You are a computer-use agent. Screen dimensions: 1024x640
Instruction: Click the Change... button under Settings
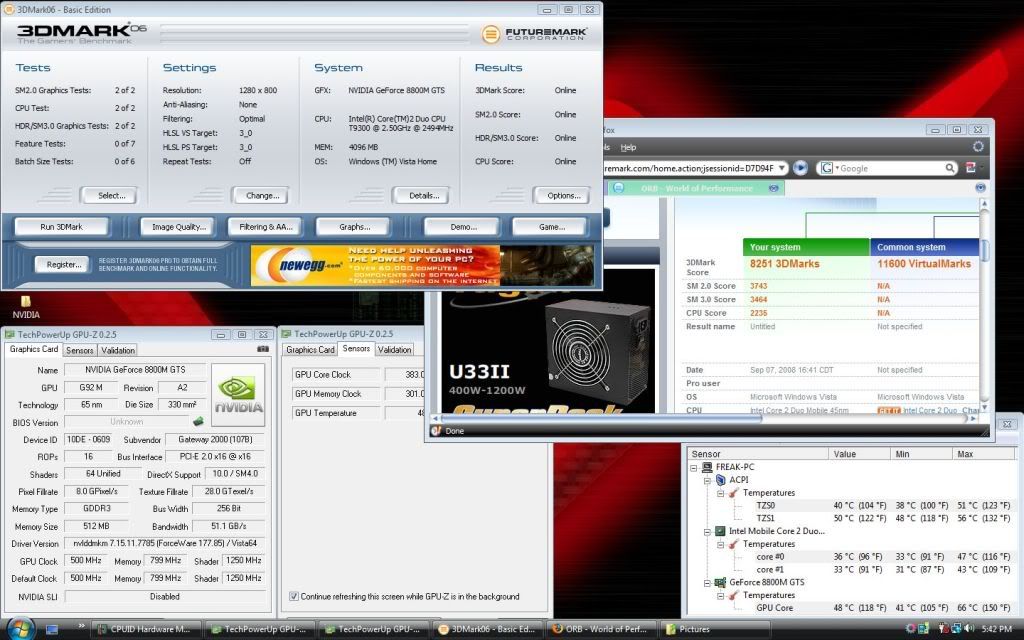click(263, 195)
